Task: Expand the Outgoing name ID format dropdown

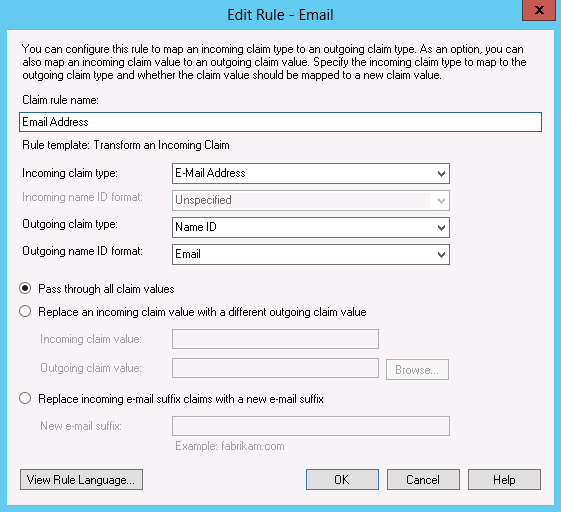Action: 311,255
